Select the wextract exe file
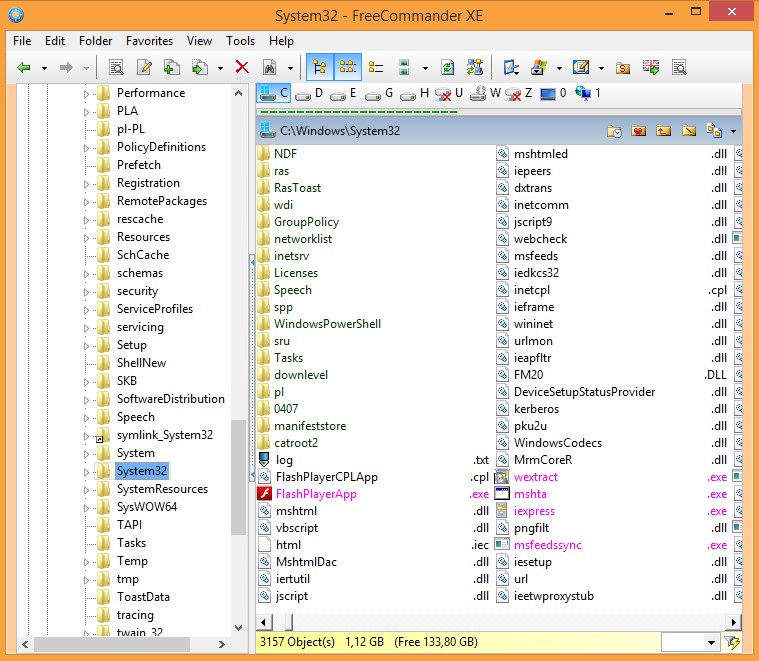This screenshot has height=661, width=759. point(535,477)
